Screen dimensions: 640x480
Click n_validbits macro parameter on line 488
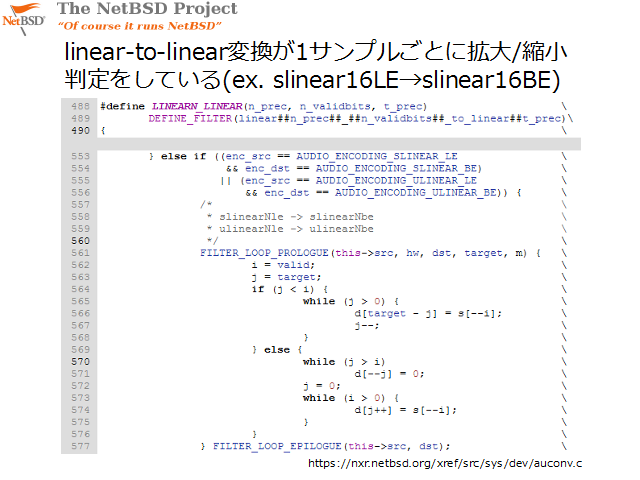pos(335,107)
